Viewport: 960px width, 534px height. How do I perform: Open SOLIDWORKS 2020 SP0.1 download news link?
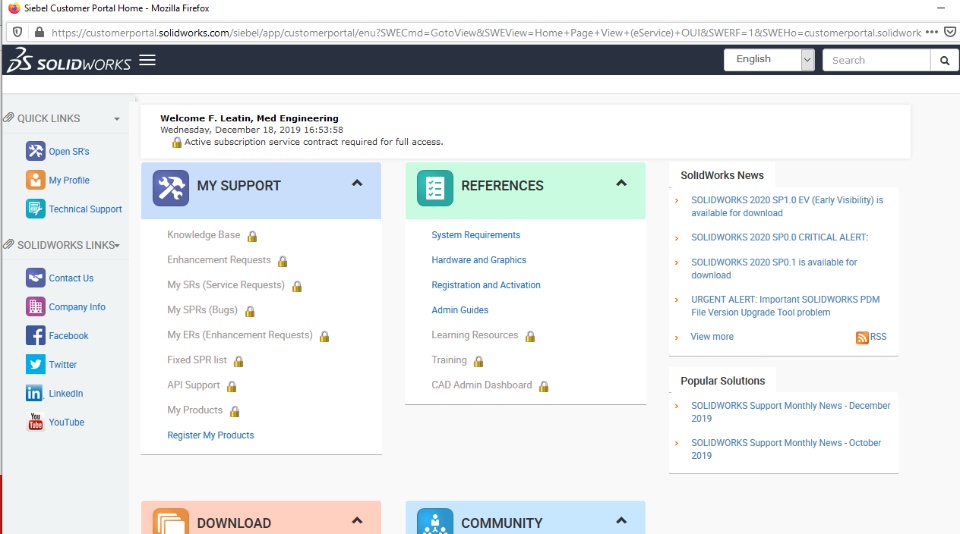774,269
